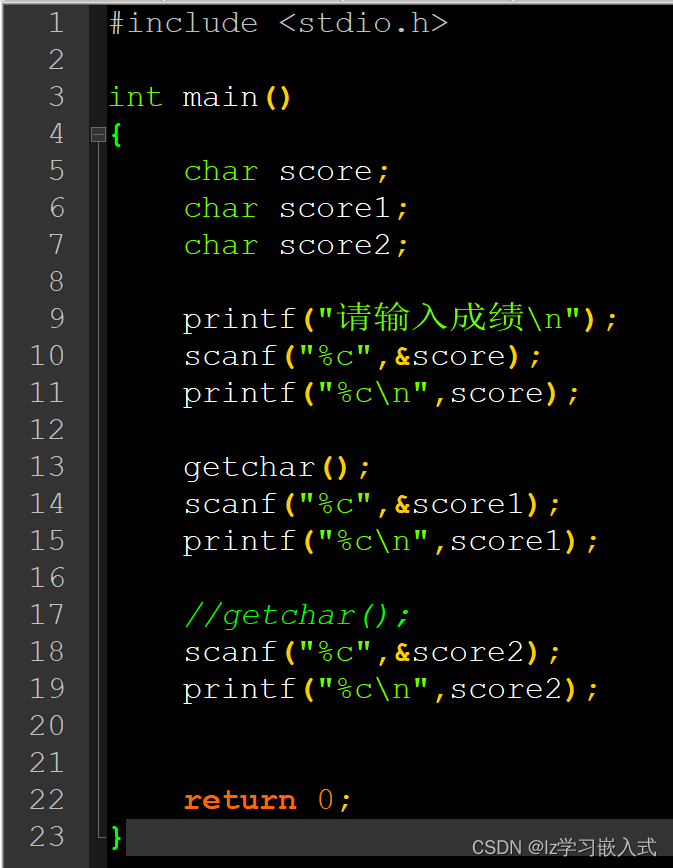
Task: Click line number 1 in the margin
Action: tap(56, 23)
